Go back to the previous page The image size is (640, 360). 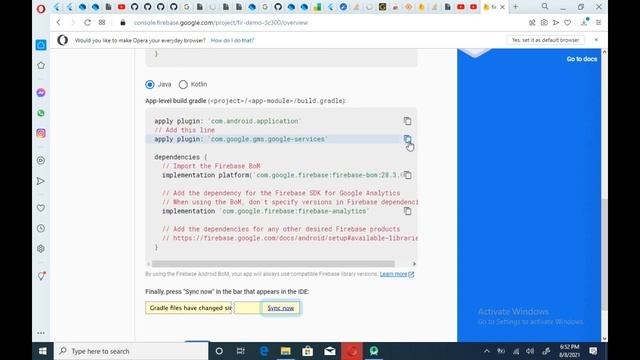(x=59, y=22)
